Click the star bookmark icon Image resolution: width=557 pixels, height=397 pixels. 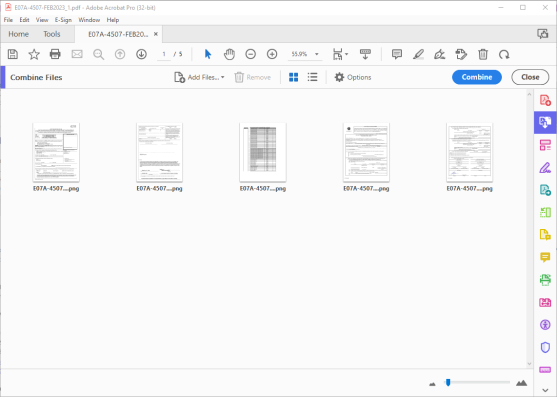pos(34,54)
